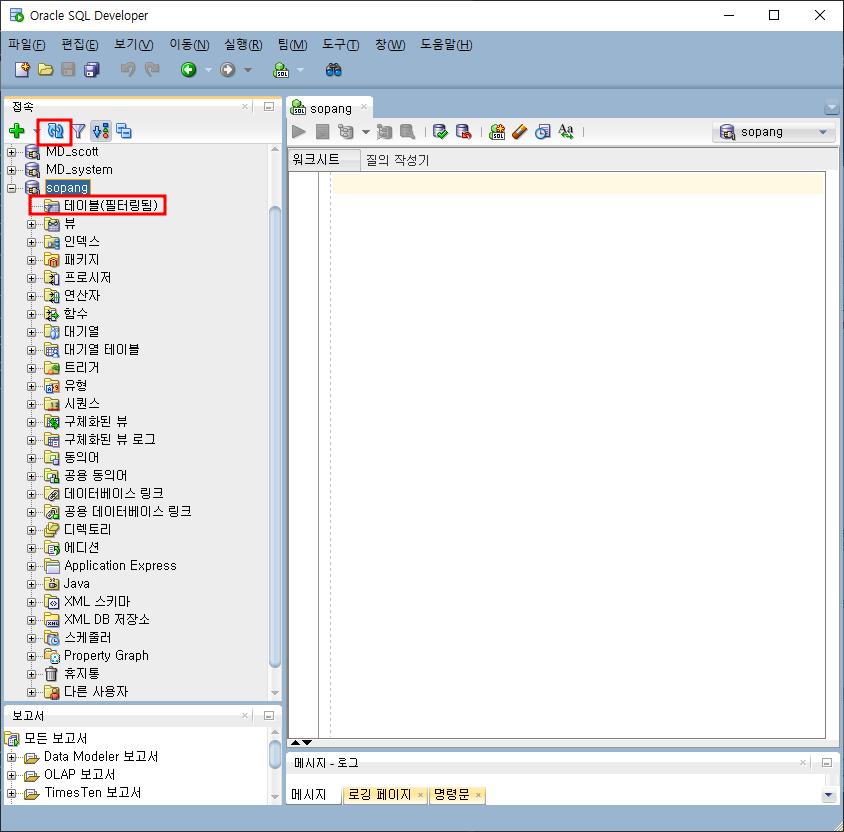Open the sopang connection dropdown at right
Viewport: 844px width, 832px height.
point(774,132)
